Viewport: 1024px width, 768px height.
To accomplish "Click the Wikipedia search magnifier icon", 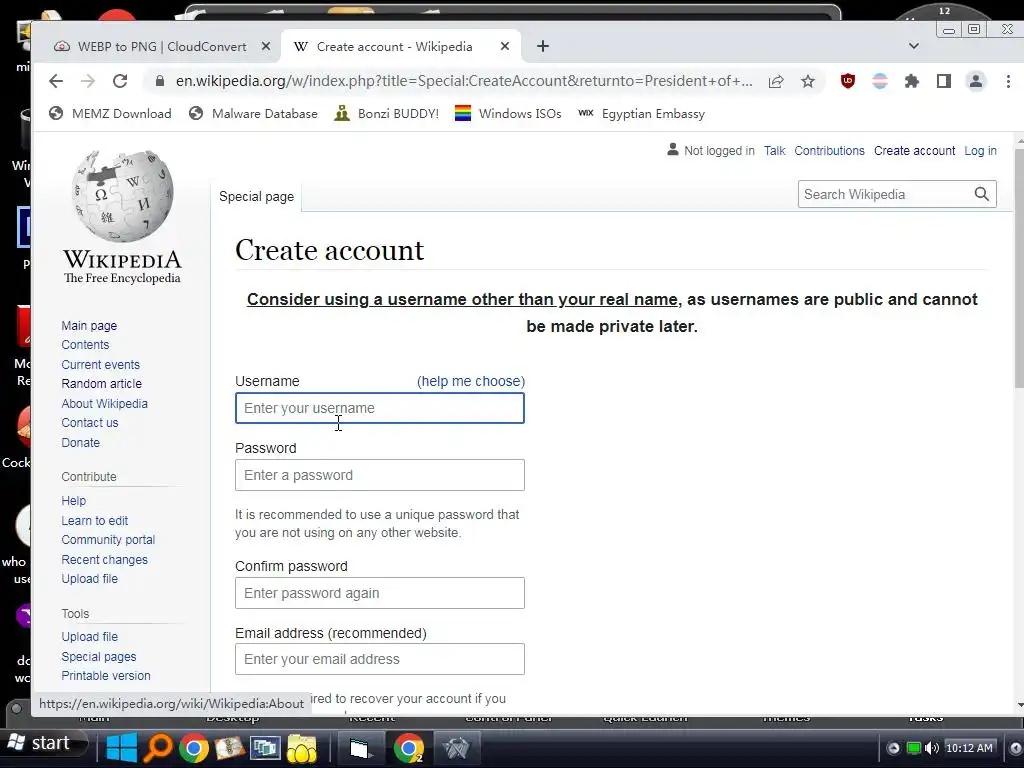I will [982, 194].
